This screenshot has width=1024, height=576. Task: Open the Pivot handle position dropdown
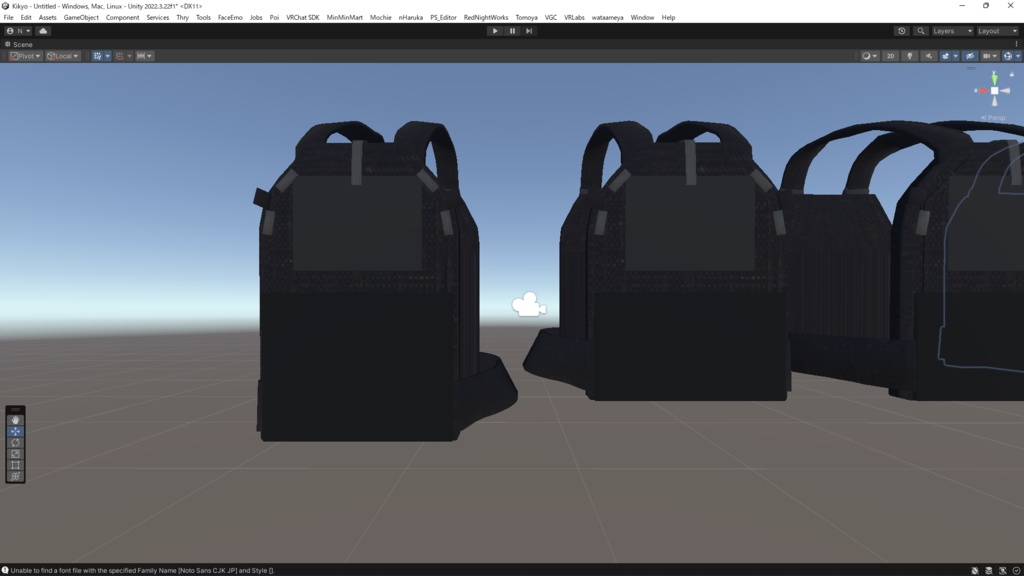click(25, 56)
